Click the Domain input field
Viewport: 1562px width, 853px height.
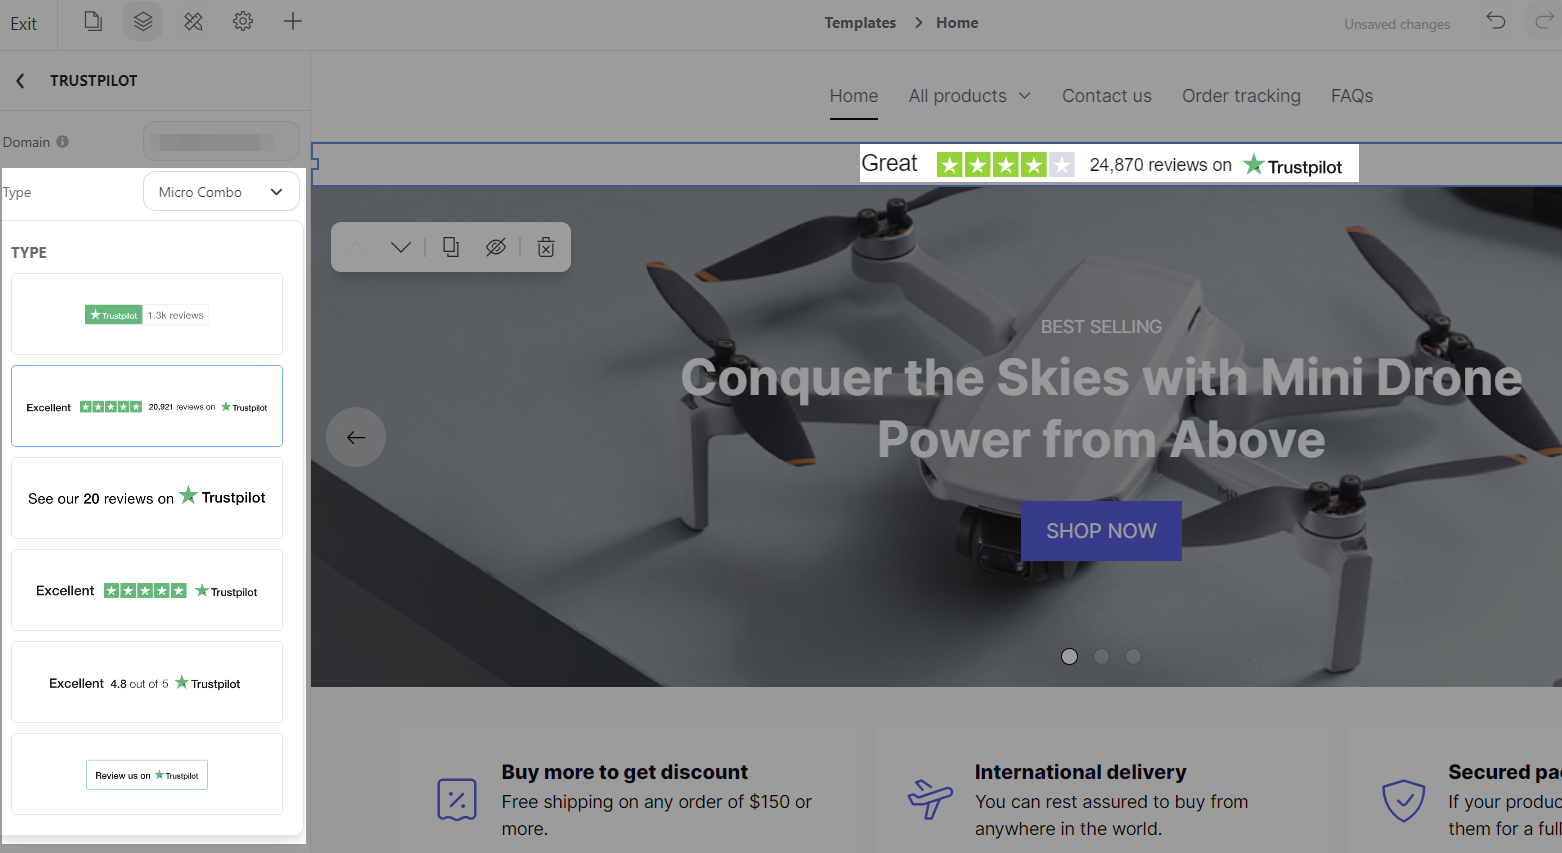tap(221, 142)
